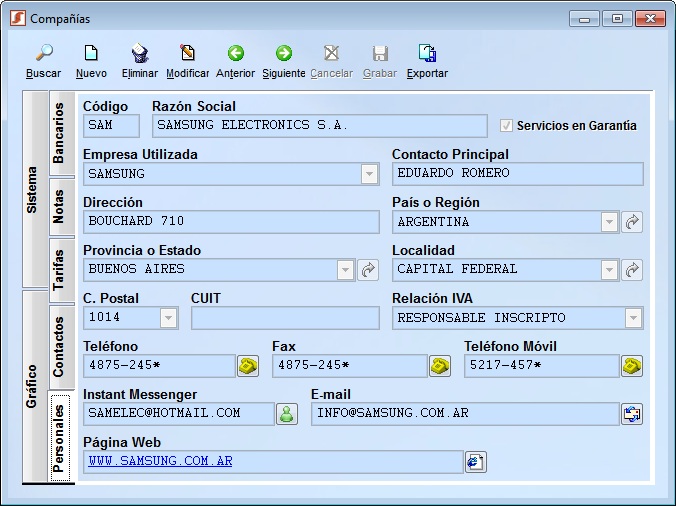Image resolution: width=676 pixels, height=506 pixels.
Task: Go to previous record with Anterior
Action: tap(235, 54)
